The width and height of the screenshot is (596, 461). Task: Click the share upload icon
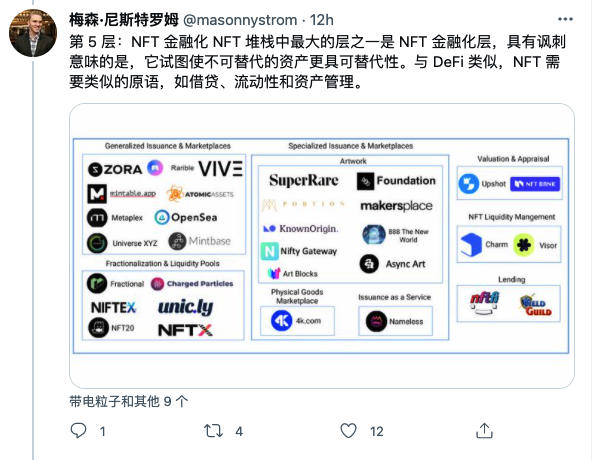point(484,431)
